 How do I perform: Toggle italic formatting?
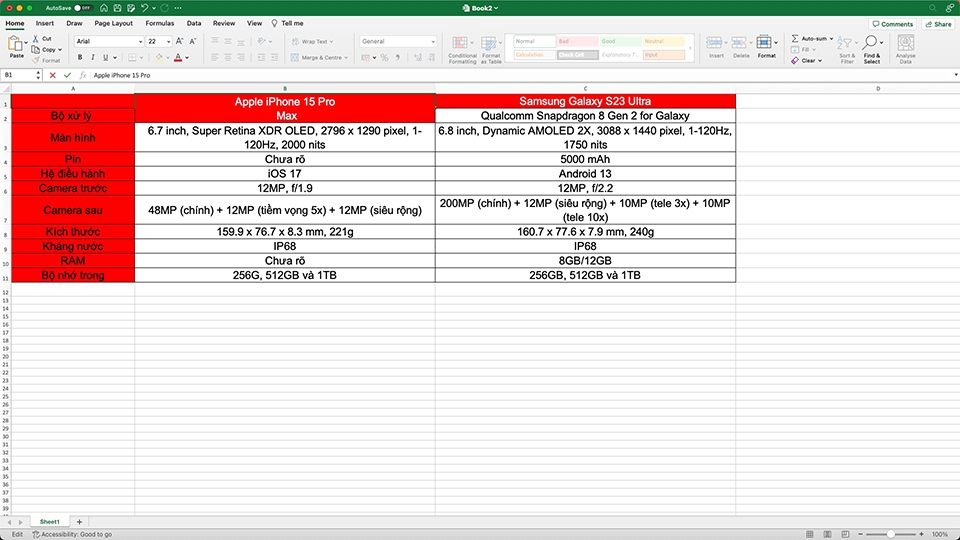coord(92,58)
